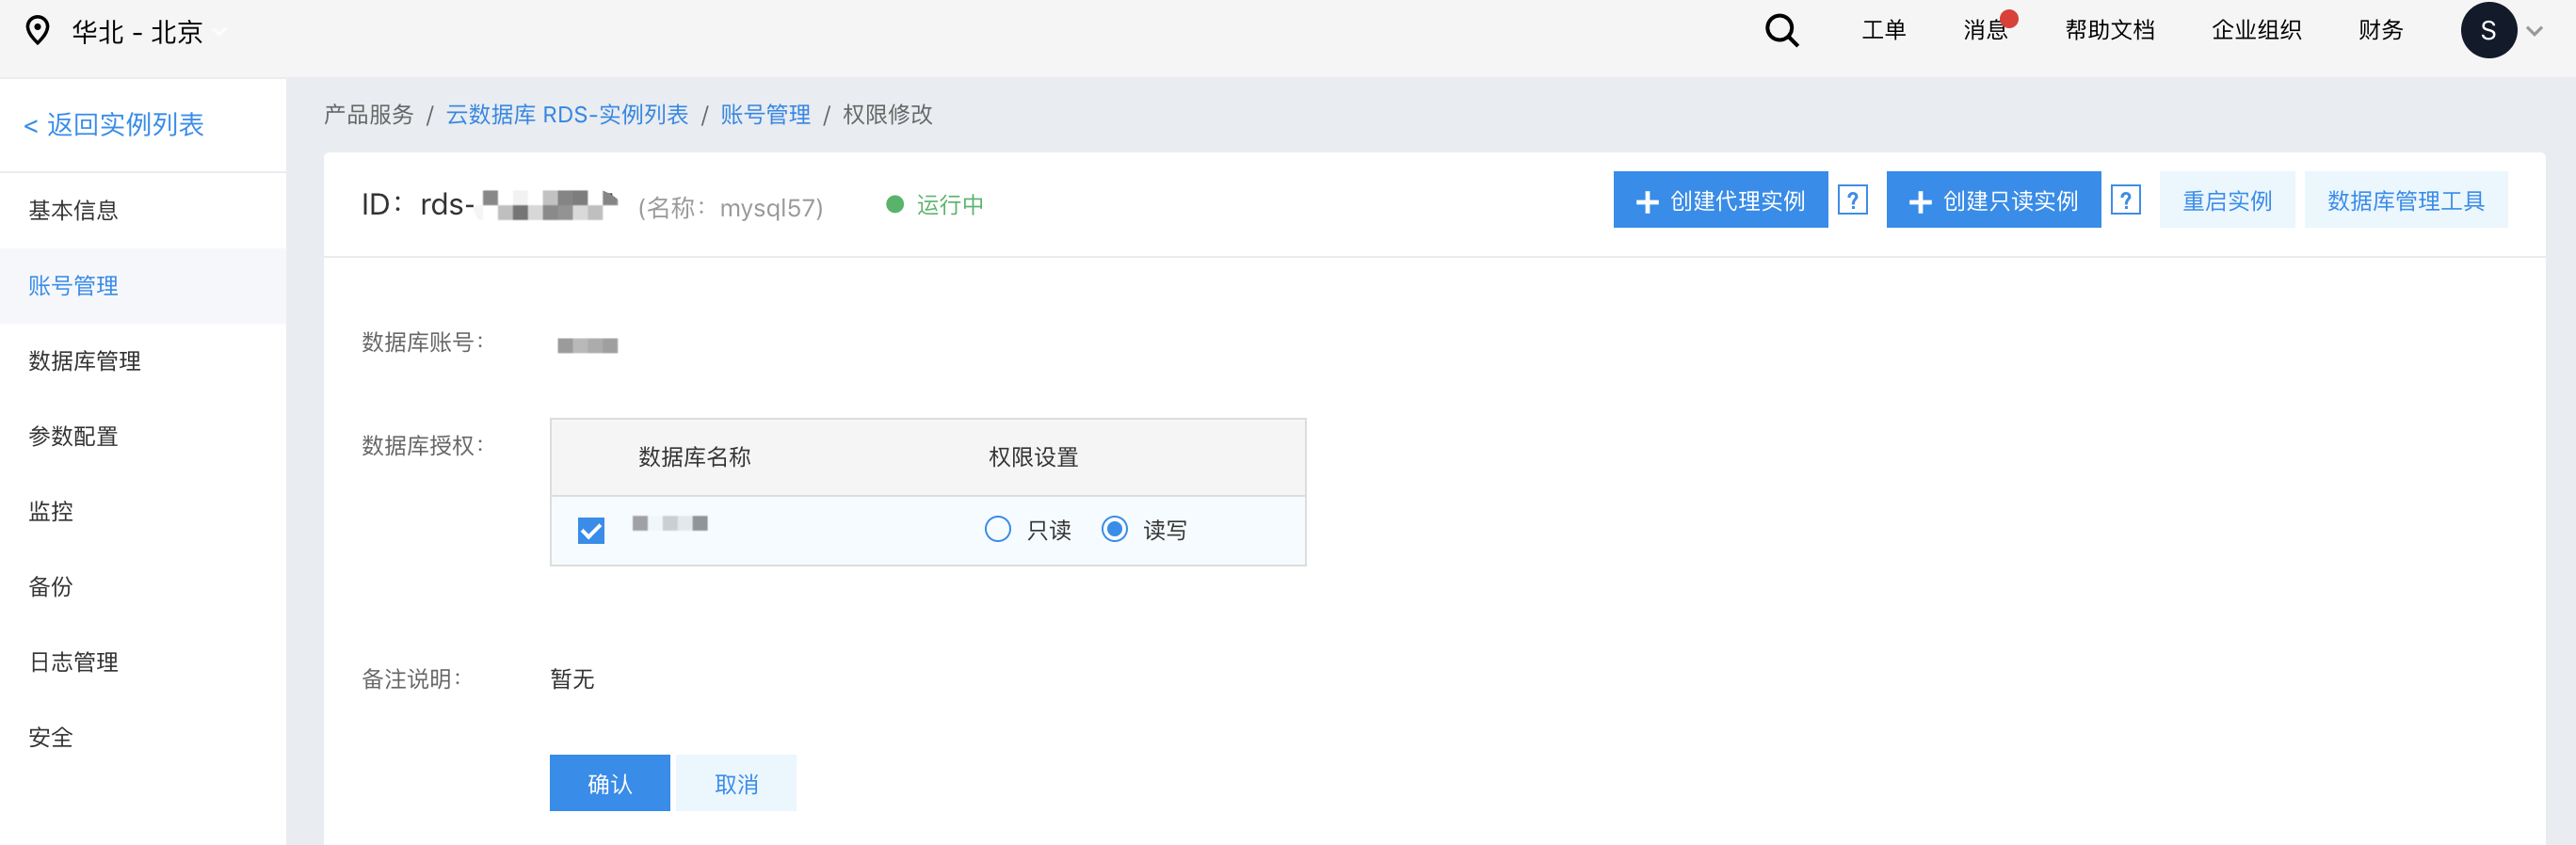Click the location pin icon
2576x845 pixels.
(x=37, y=31)
